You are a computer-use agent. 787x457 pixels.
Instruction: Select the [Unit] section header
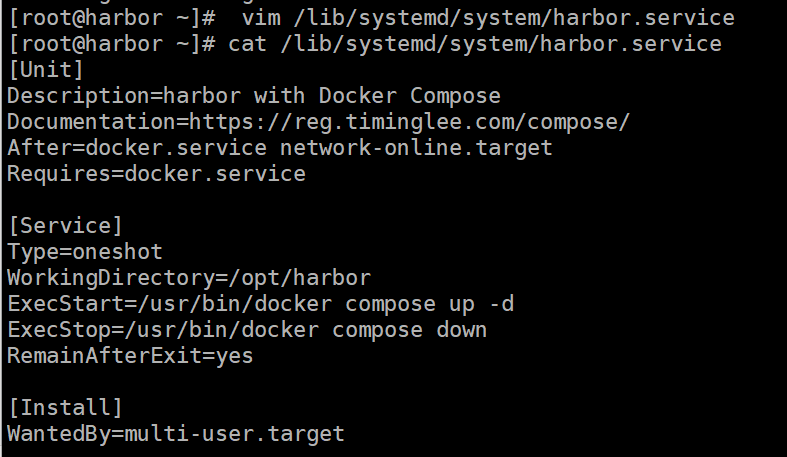tap(46, 70)
